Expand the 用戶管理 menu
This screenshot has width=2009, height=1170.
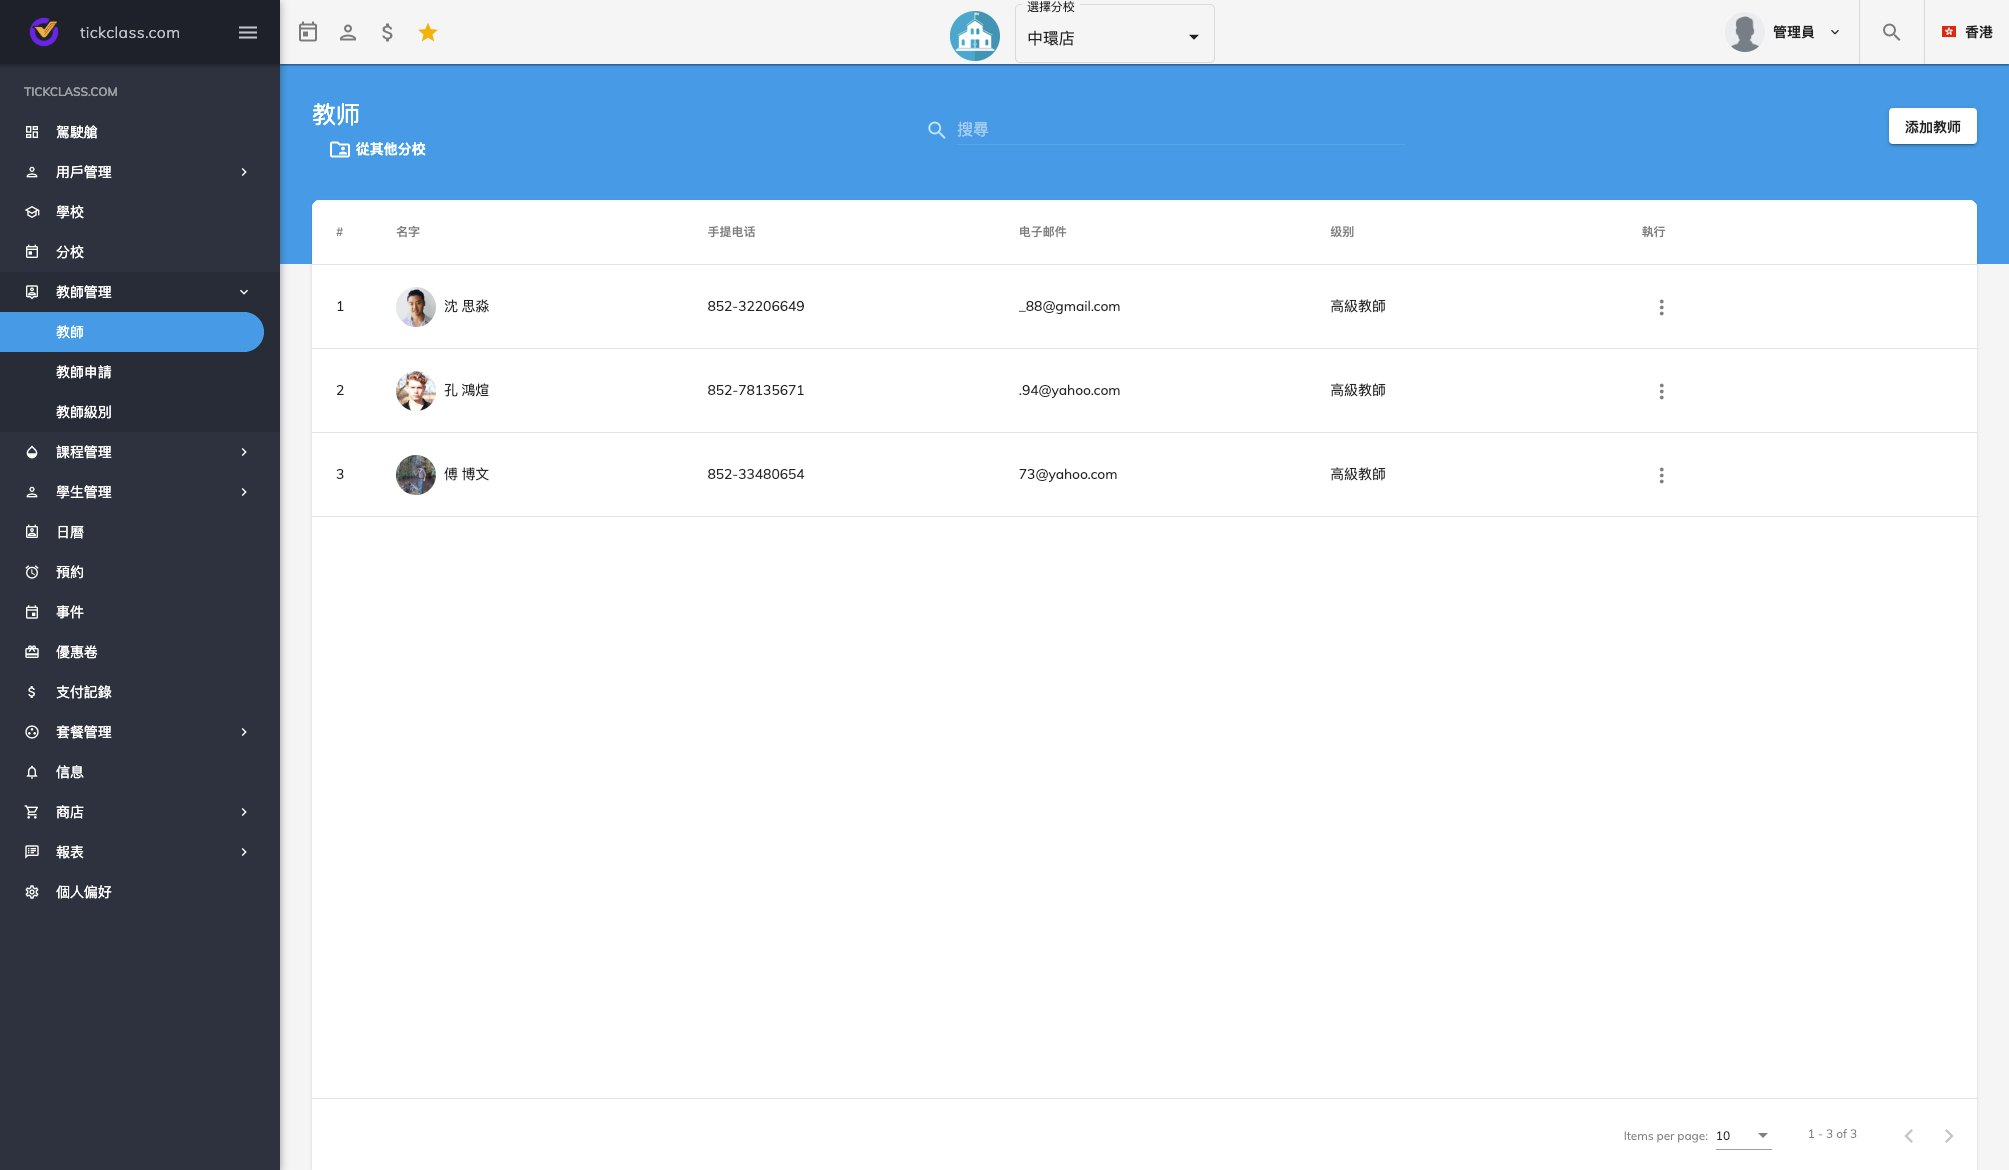pyautogui.click(x=140, y=172)
